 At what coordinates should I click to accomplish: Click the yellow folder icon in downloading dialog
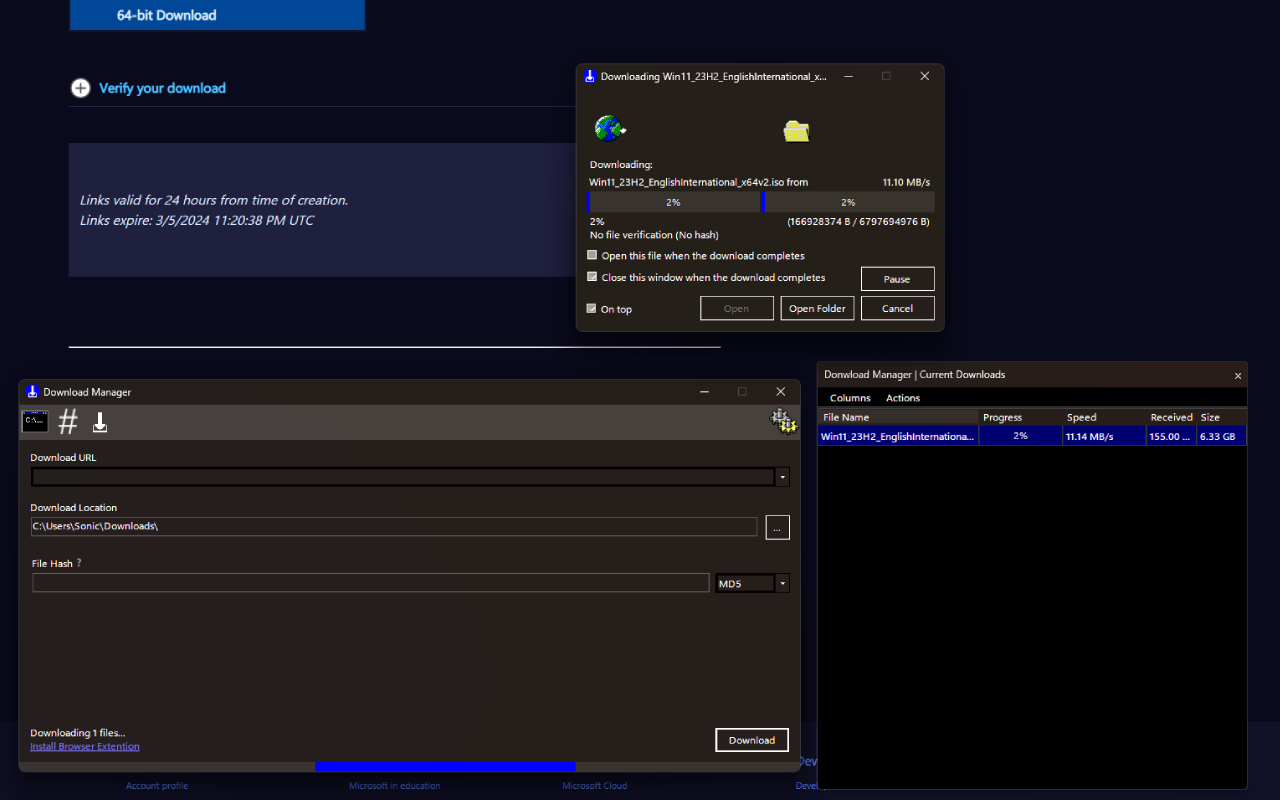[796, 130]
